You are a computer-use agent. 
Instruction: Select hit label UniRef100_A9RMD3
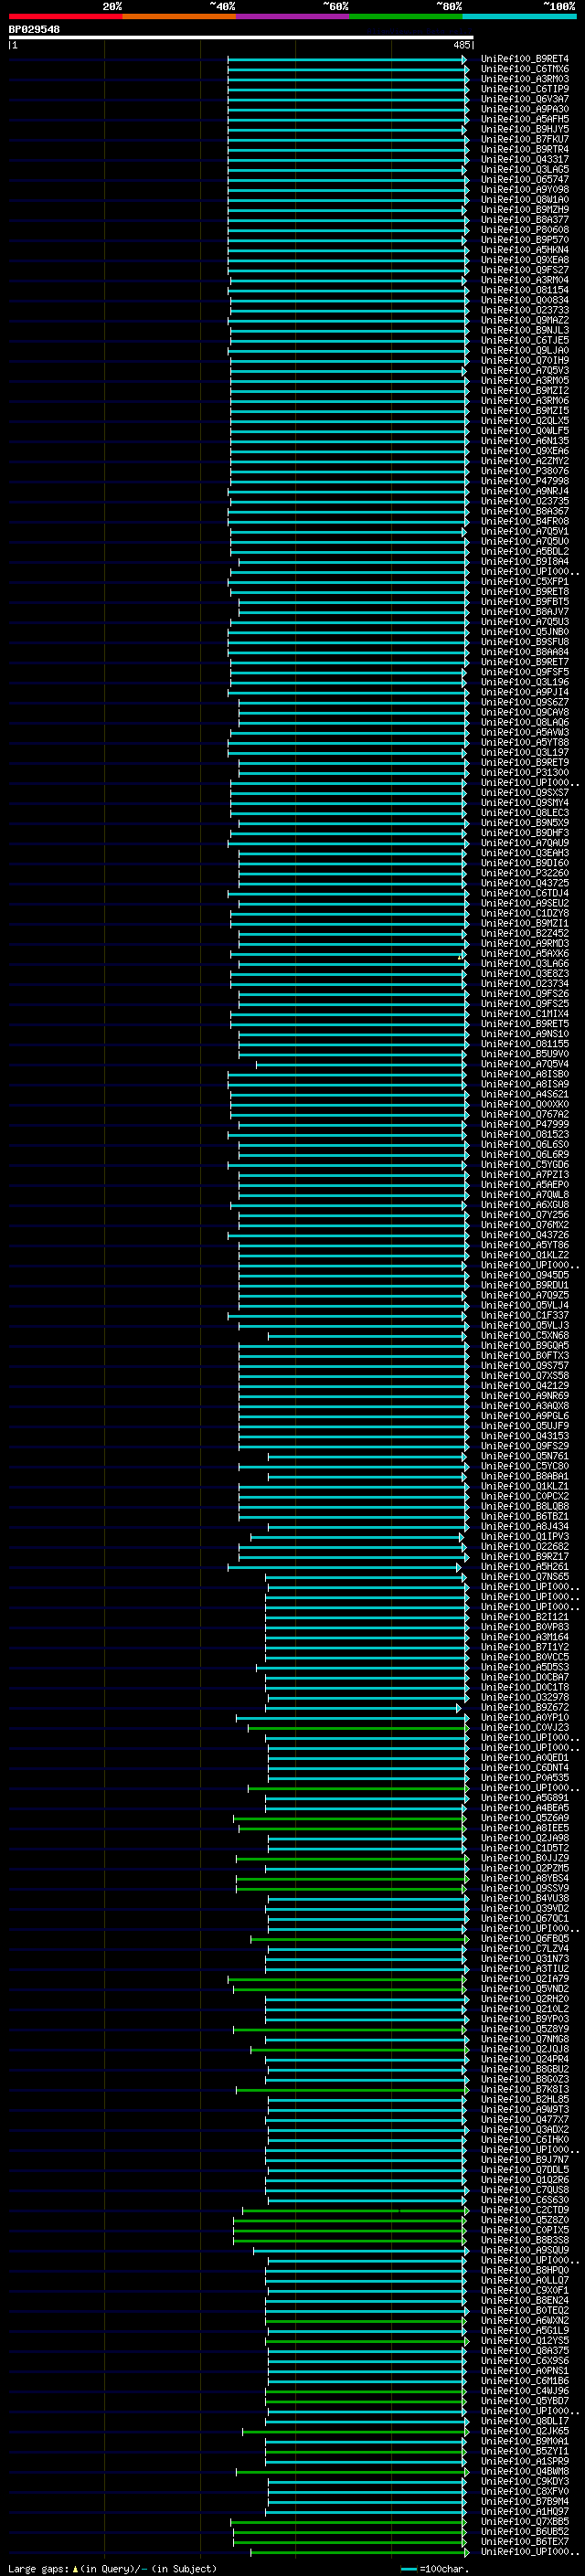pos(525,943)
